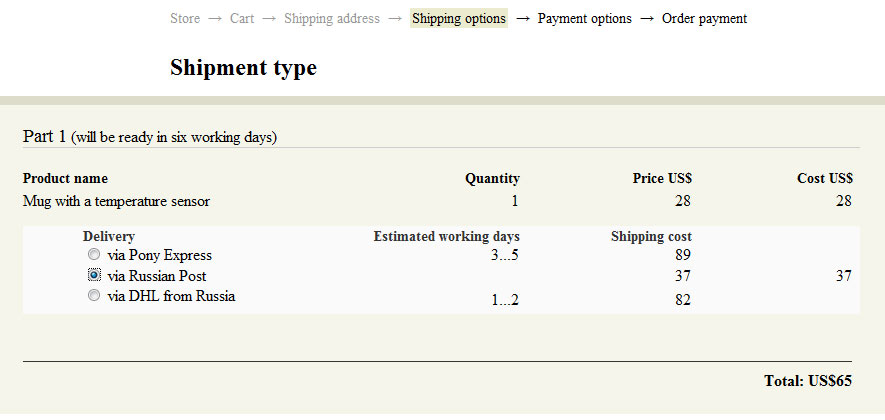Open the Shipping address breadcrumb link
The width and height of the screenshot is (885, 420).
(332, 18)
